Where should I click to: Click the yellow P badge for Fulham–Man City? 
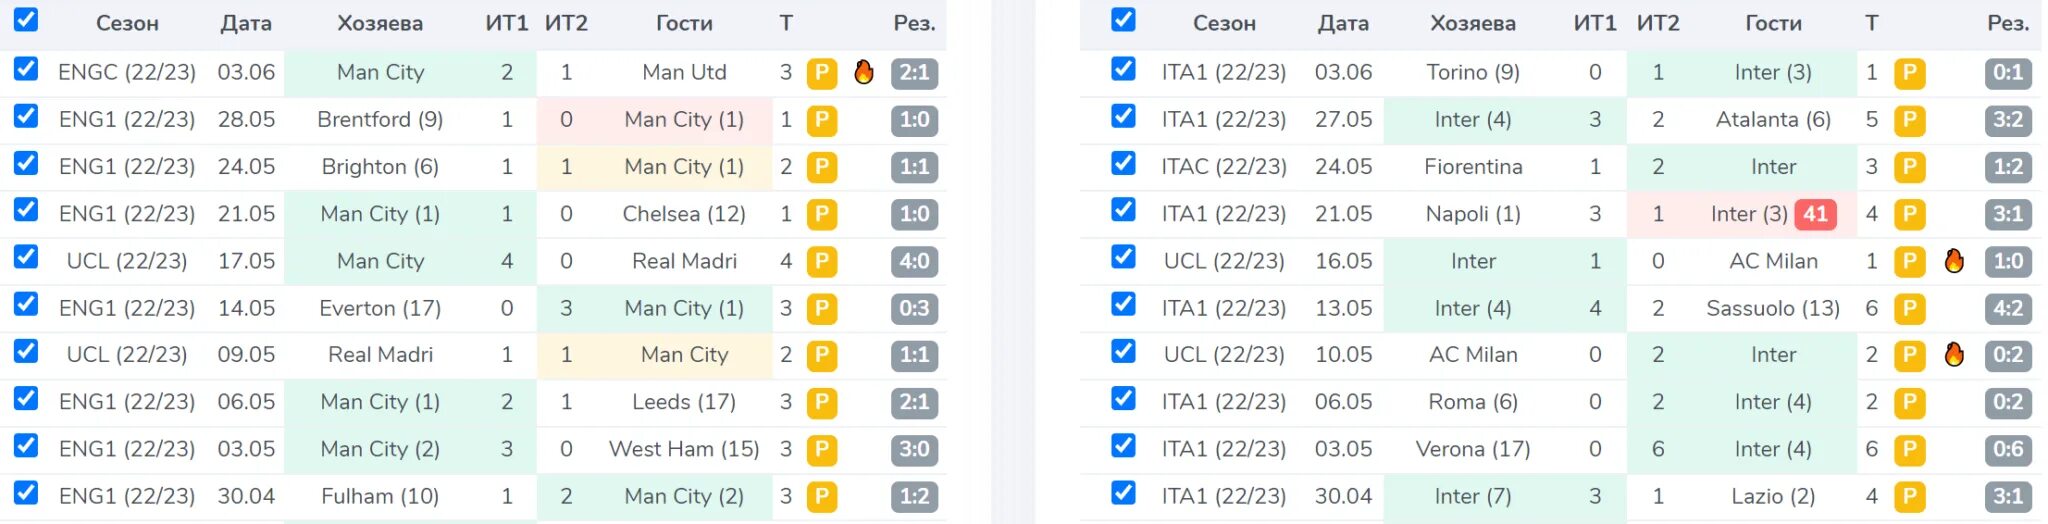pyautogui.click(x=822, y=497)
